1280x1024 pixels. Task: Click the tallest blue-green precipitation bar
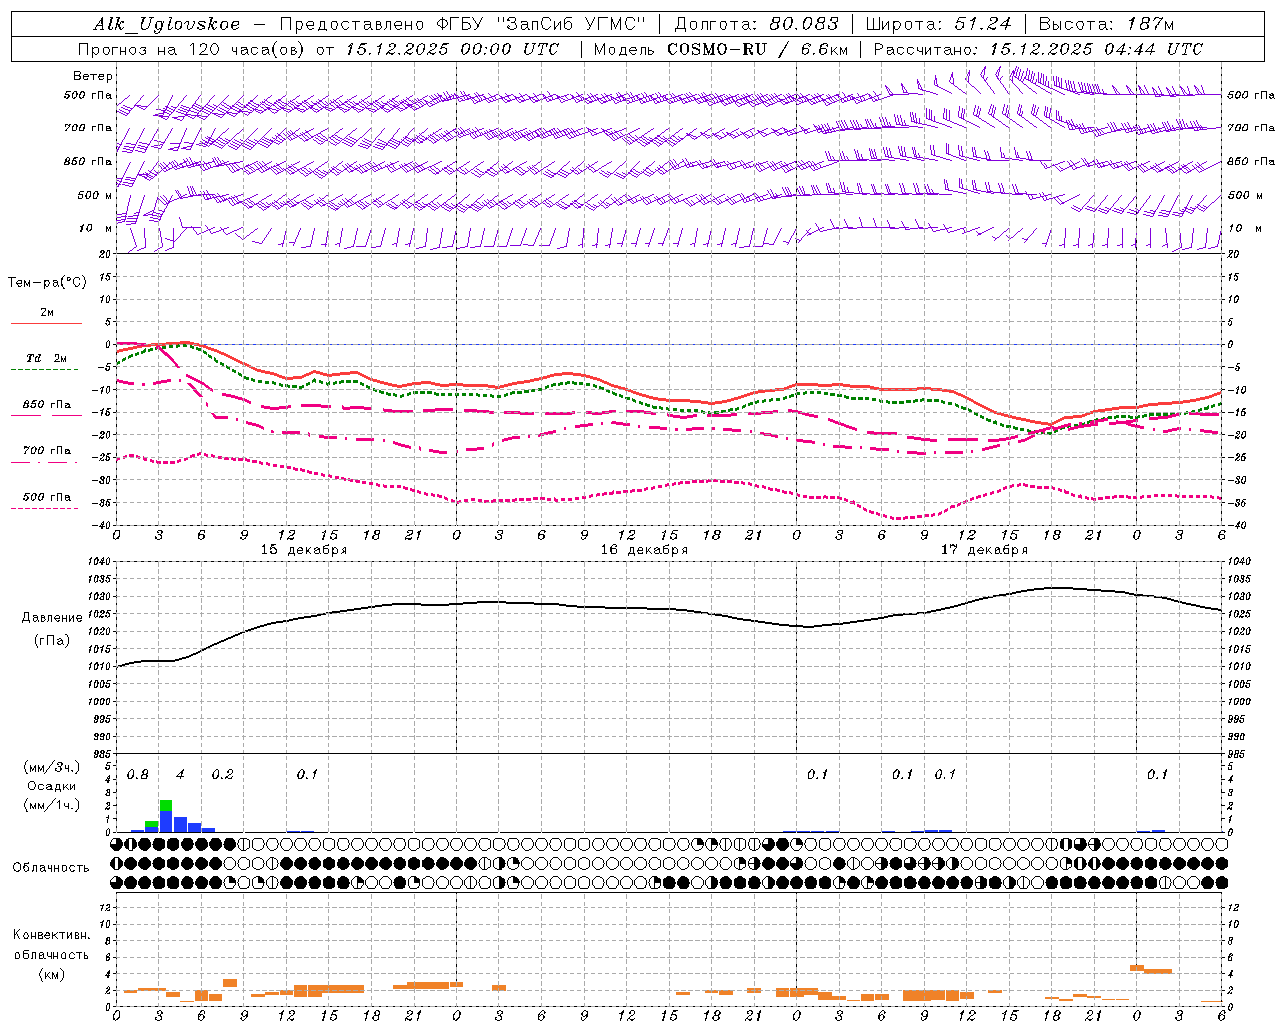pyautogui.click(x=166, y=816)
